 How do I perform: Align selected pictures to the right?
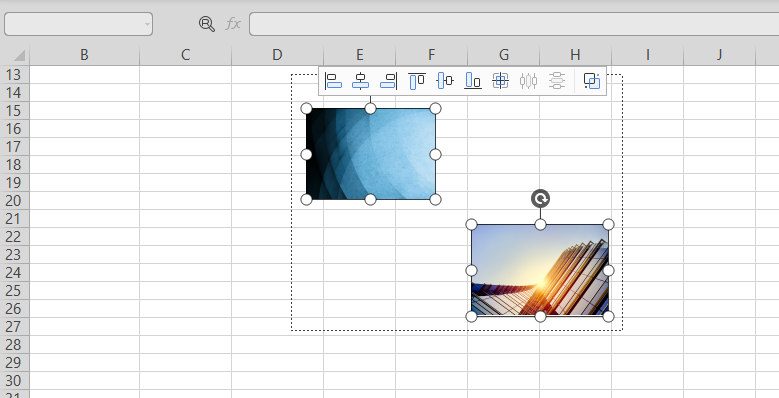[389, 80]
